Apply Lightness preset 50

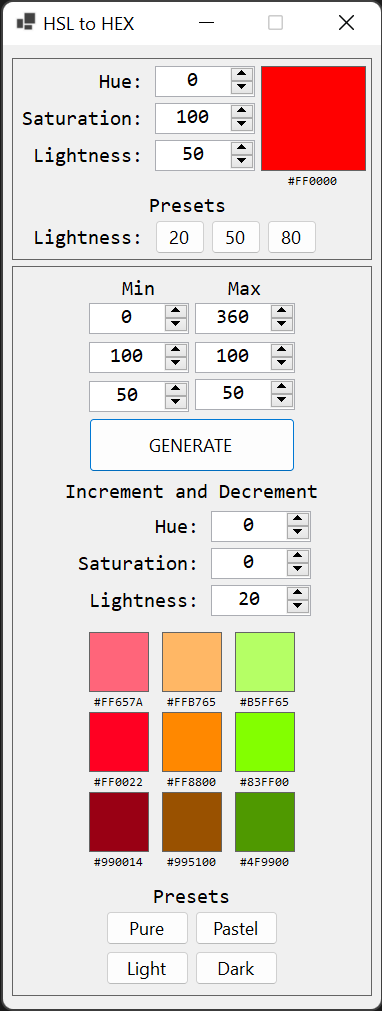click(236, 237)
